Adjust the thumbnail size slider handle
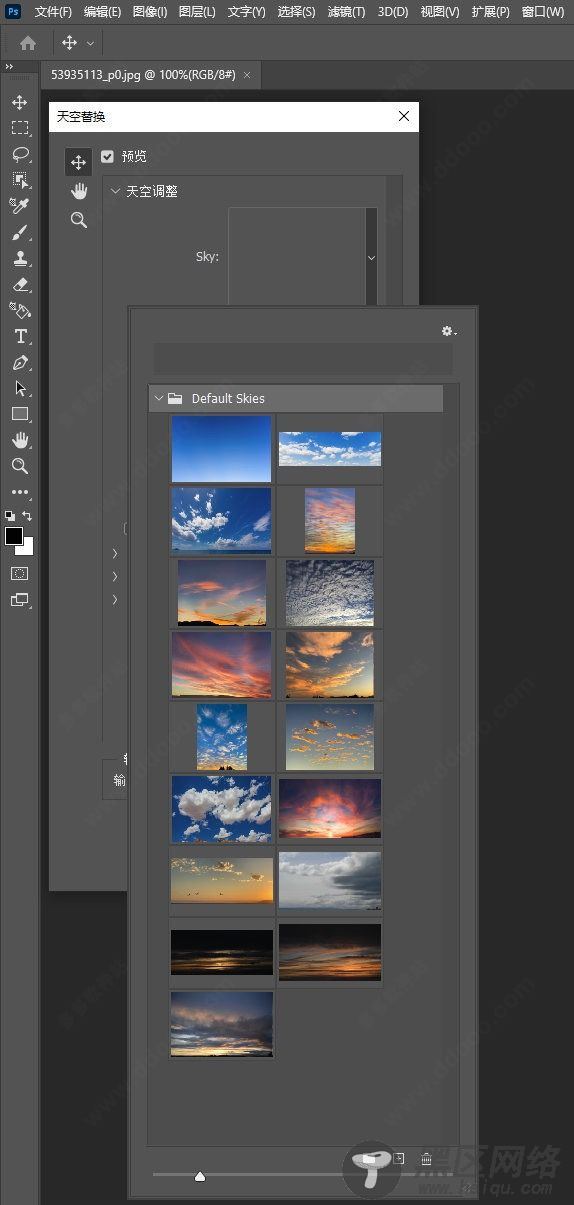 tap(200, 1176)
